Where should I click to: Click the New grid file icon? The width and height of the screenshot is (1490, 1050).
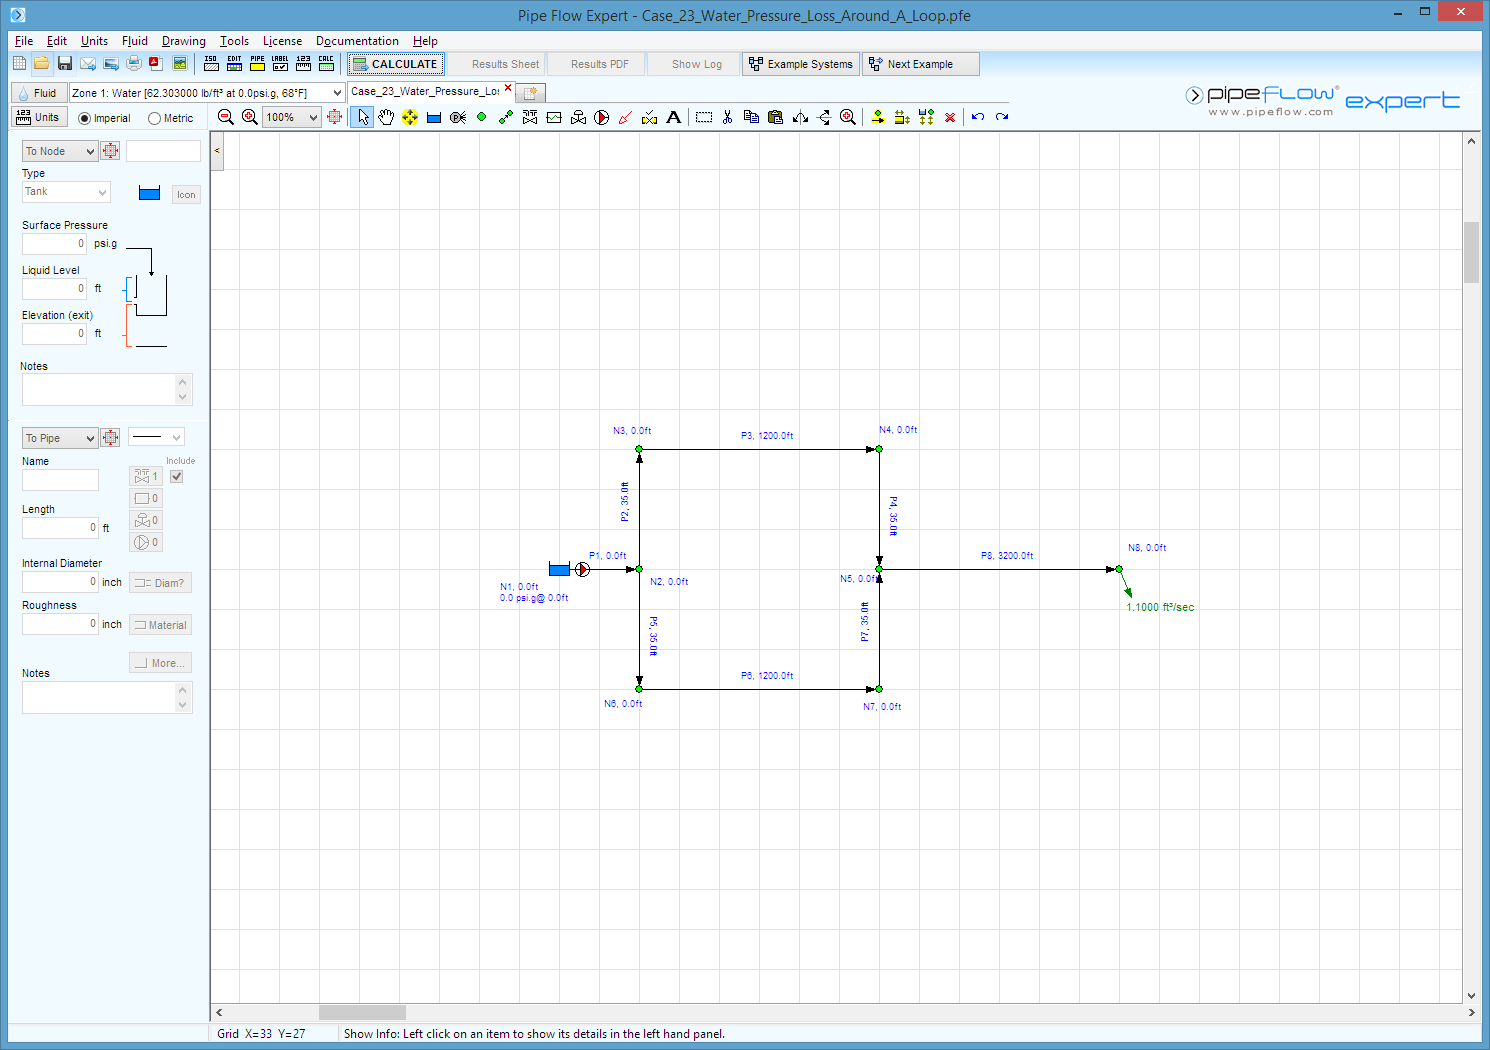coord(19,63)
